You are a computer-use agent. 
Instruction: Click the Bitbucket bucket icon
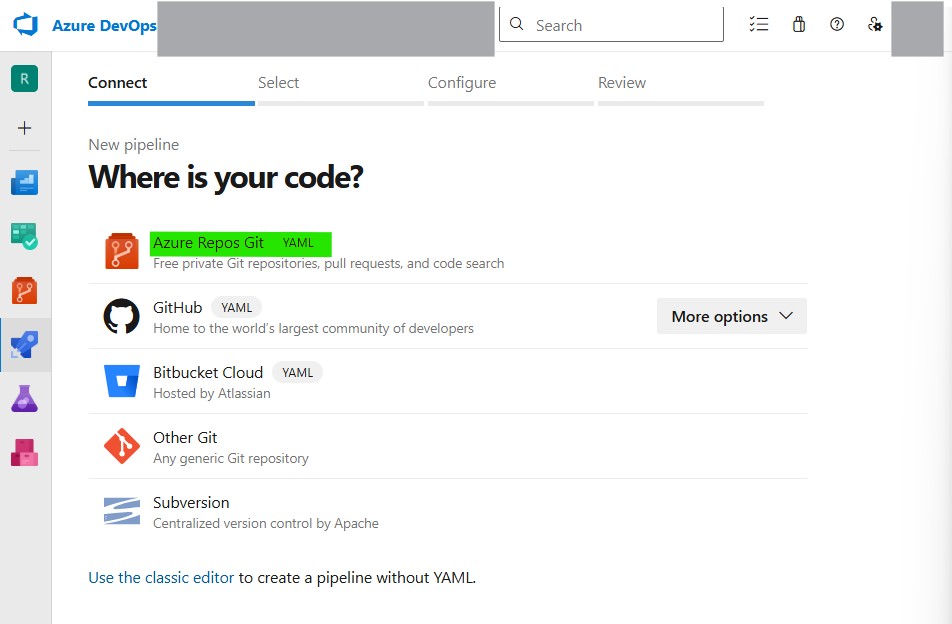coord(121,381)
